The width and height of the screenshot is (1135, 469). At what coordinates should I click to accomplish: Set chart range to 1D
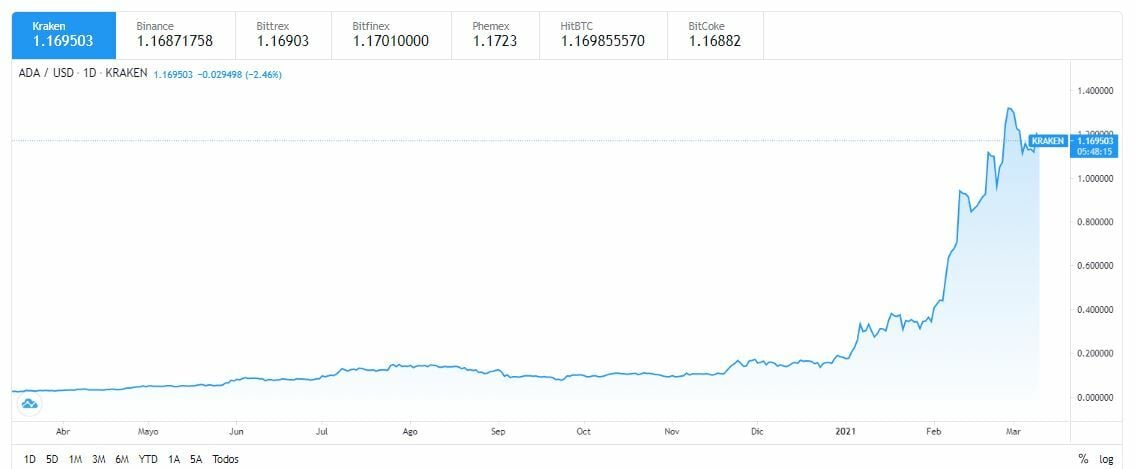point(31,459)
